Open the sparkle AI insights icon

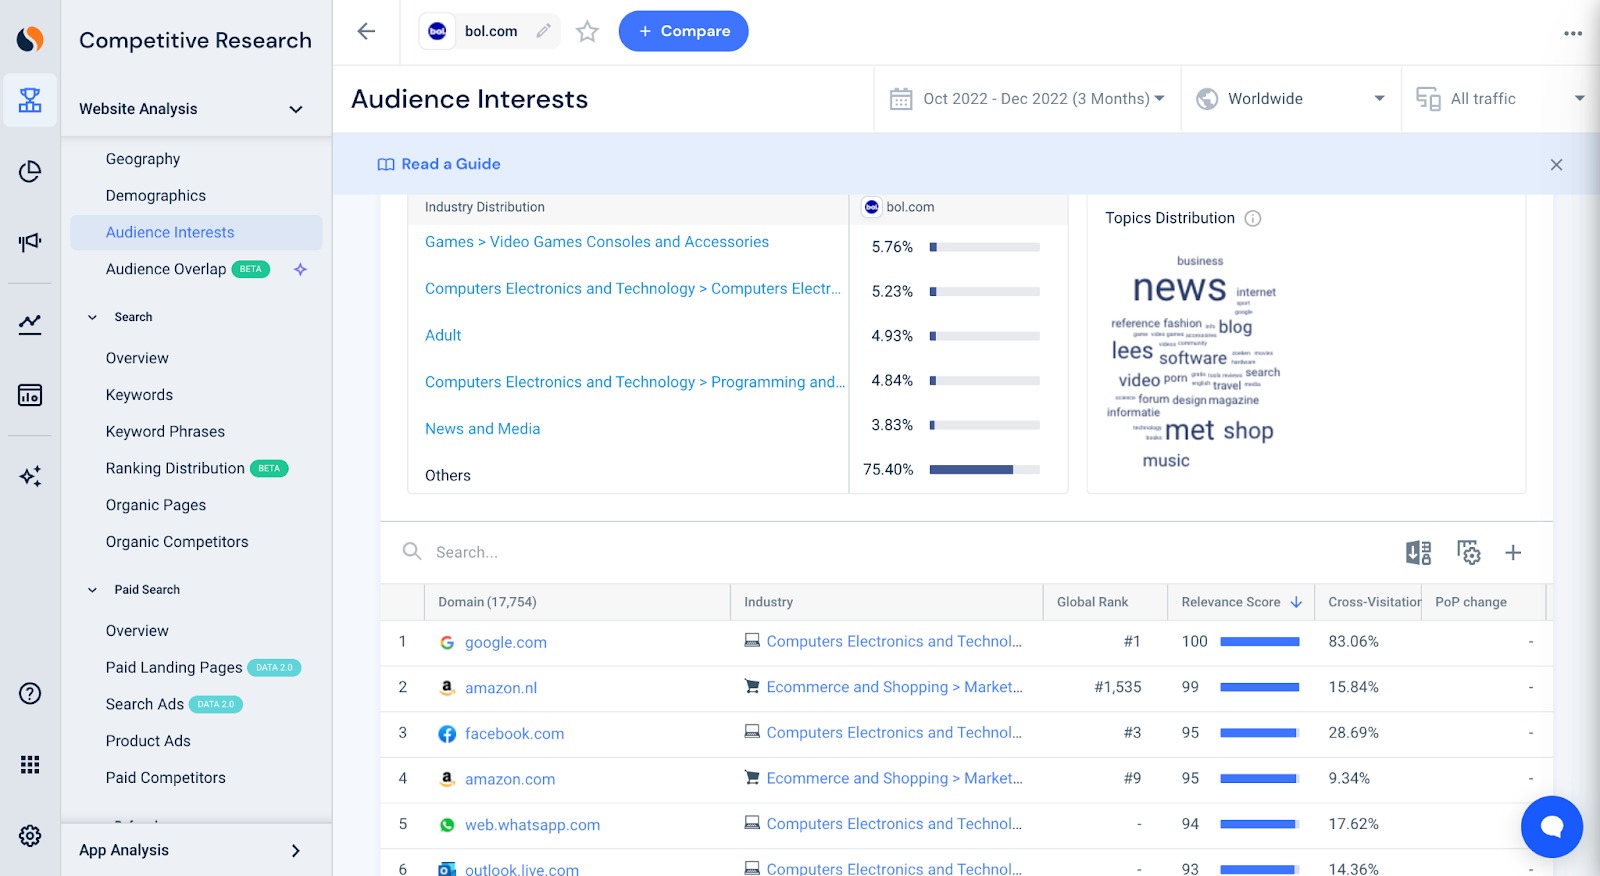point(30,476)
